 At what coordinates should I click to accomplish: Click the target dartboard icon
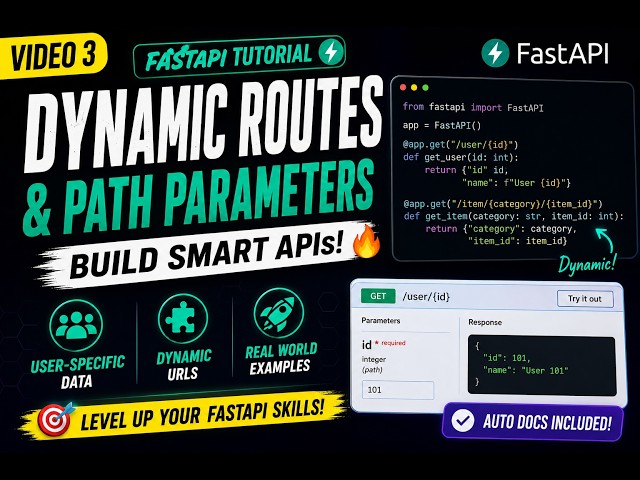tap(55, 419)
